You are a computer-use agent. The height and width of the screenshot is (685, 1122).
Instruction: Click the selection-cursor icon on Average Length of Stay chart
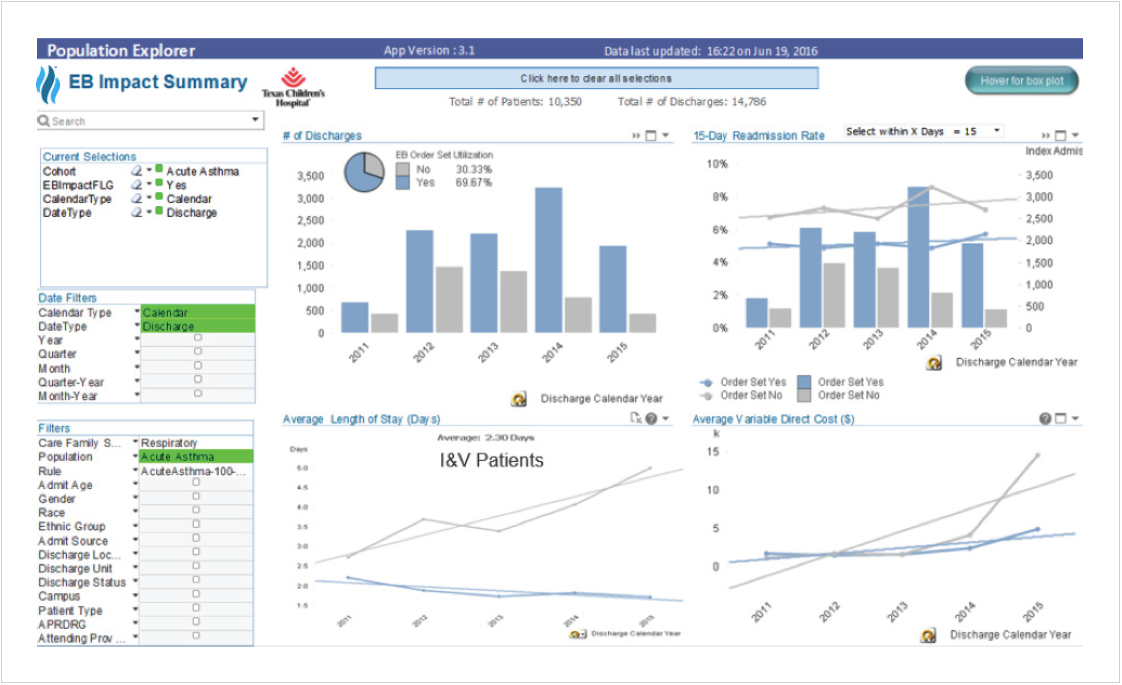[x=635, y=418]
